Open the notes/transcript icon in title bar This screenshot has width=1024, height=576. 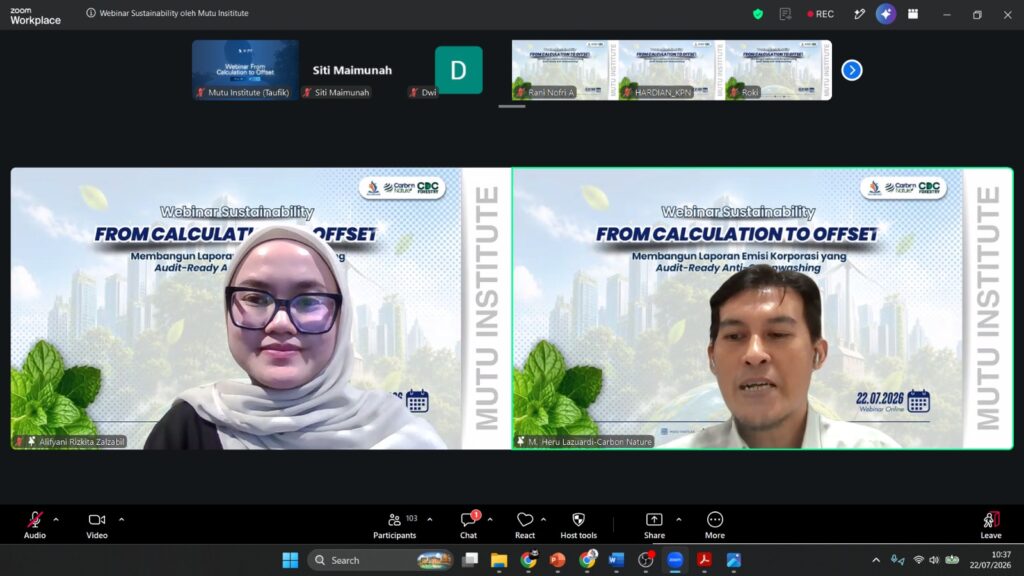coord(785,14)
